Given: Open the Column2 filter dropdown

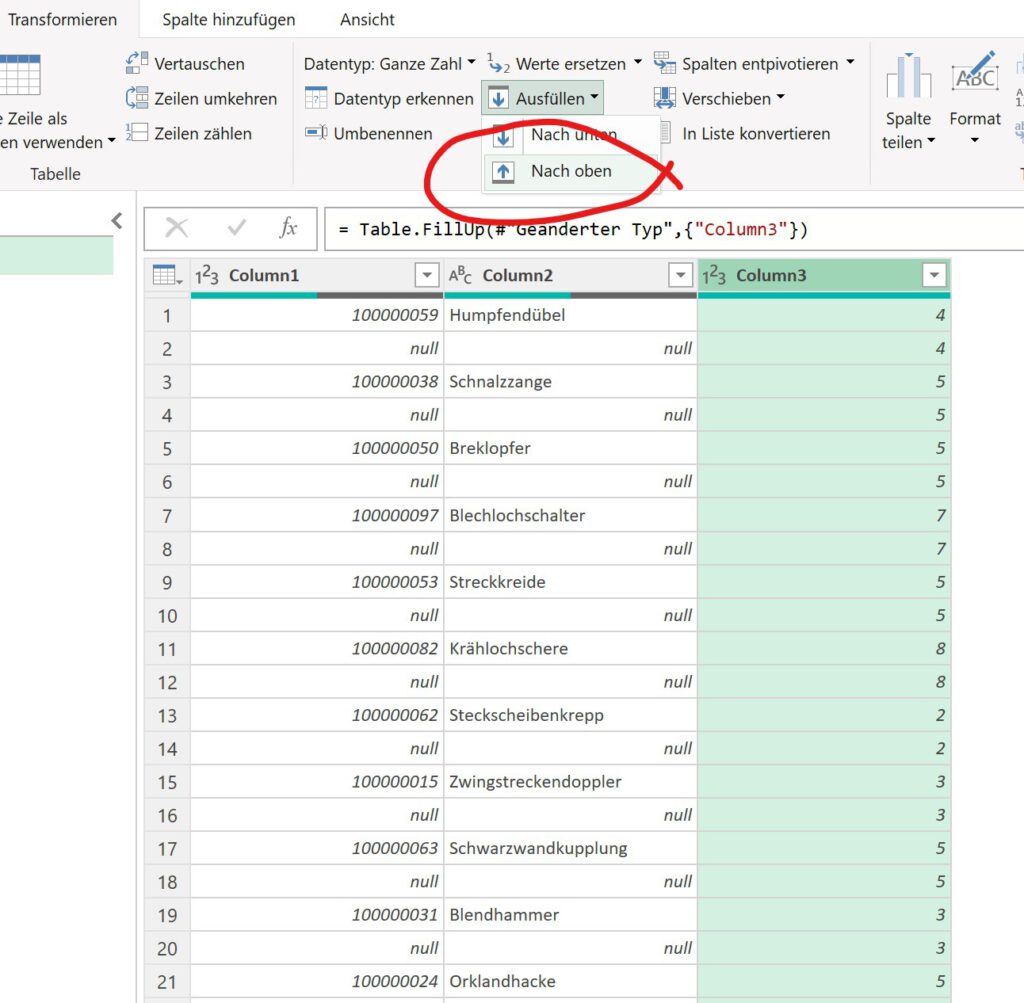Looking at the screenshot, I should (681, 276).
